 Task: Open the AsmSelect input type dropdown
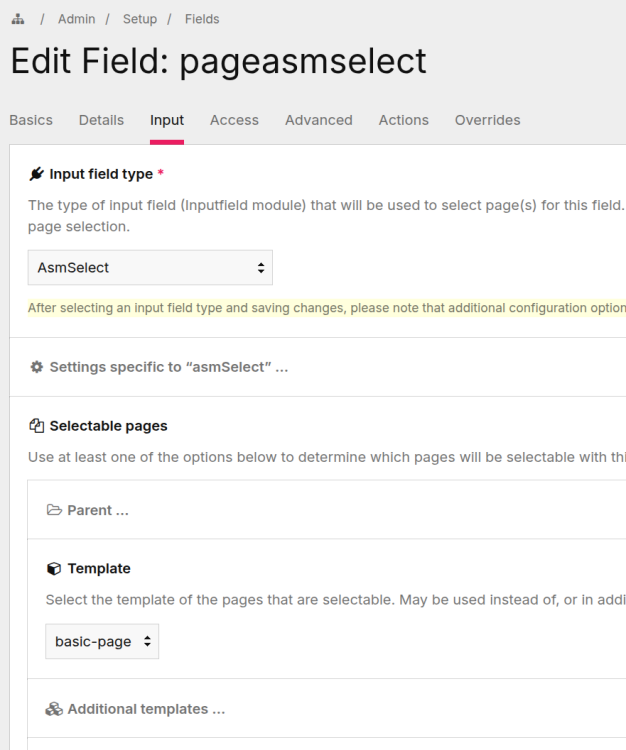click(150, 268)
